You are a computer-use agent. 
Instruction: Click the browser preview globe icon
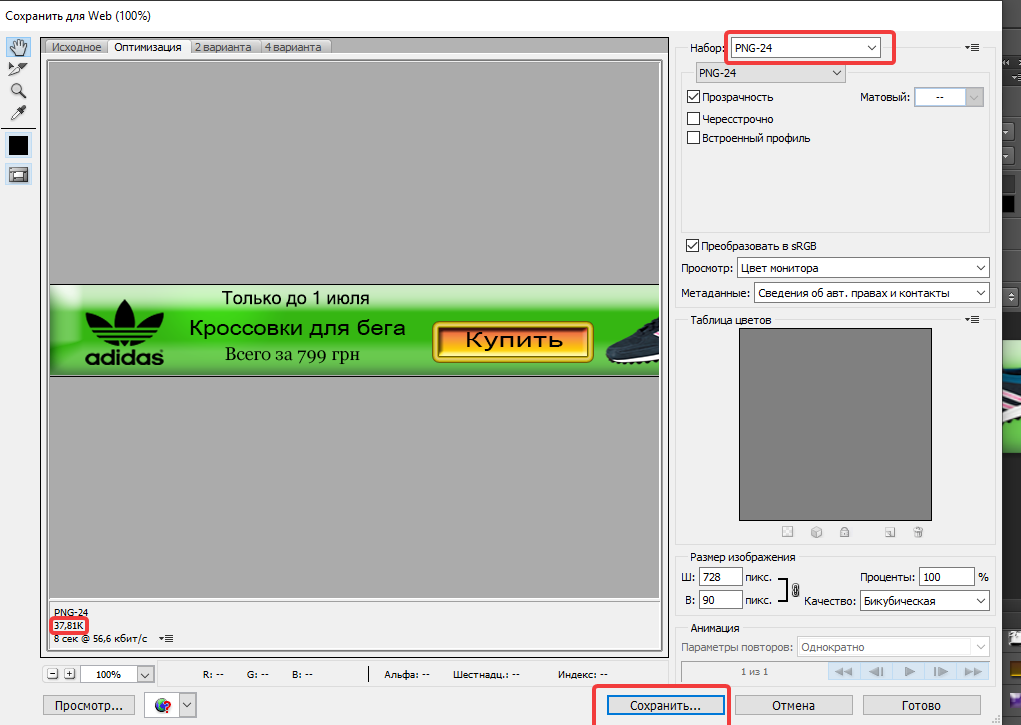tap(162, 705)
